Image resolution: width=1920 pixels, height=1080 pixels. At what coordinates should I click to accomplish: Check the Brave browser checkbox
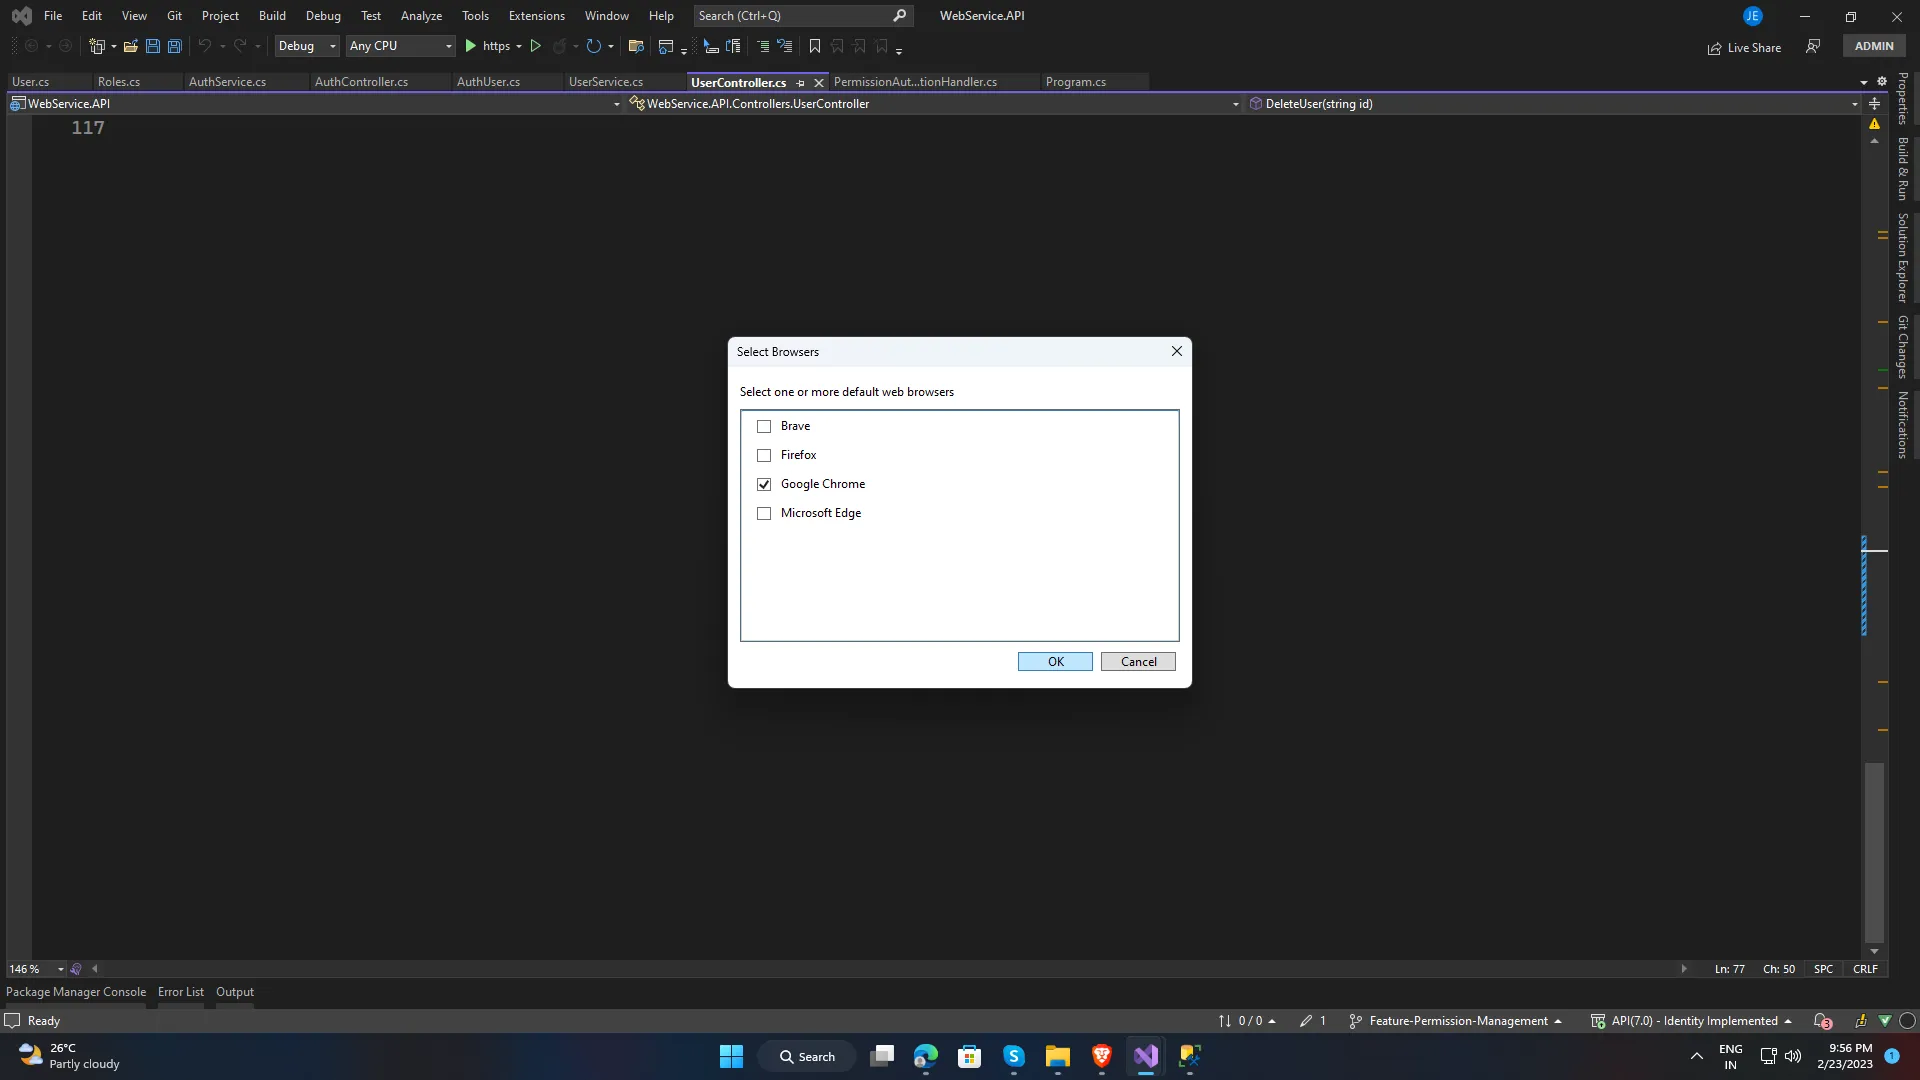coord(764,426)
